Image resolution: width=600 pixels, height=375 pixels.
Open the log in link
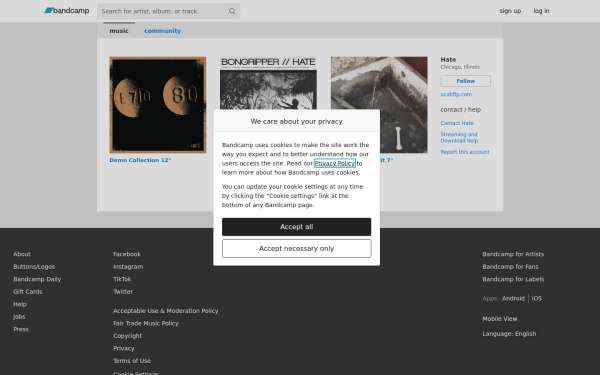pos(541,11)
